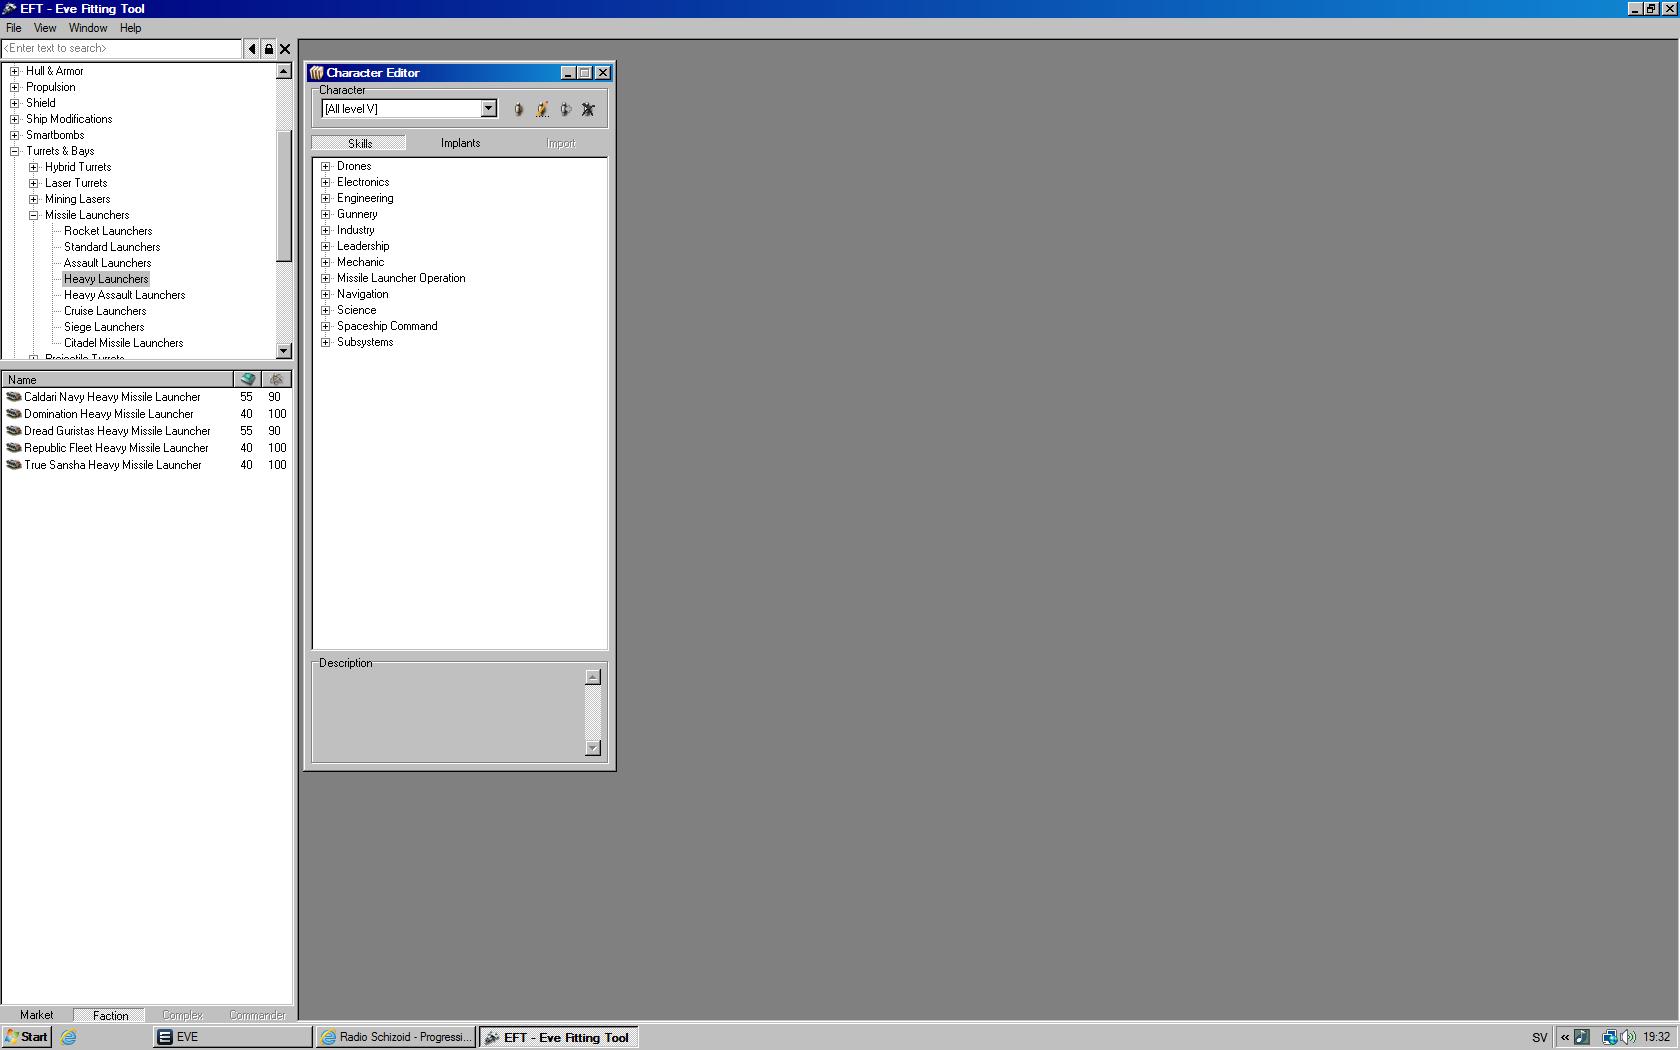Image resolution: width=1680 pixels, height=1050 pixels.
Task: Switch to the Skills tab
Action: tap(360, 143)
